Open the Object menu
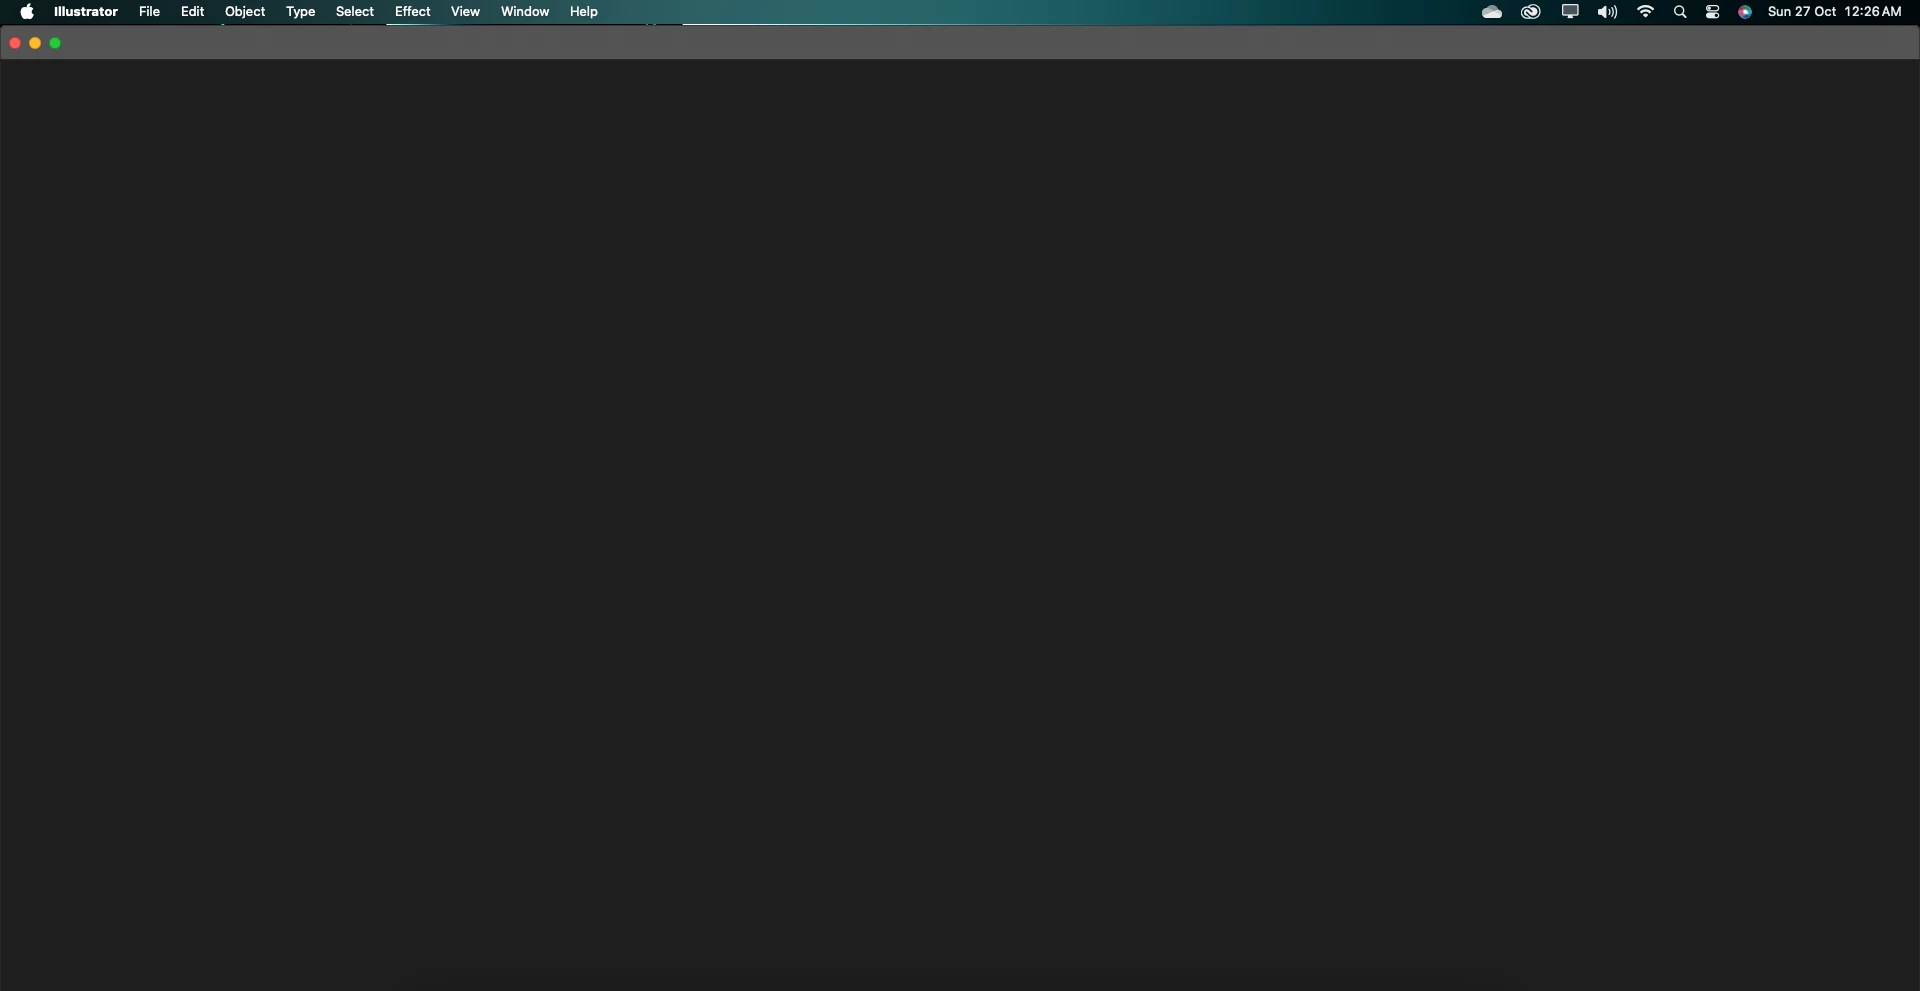Image resolution: width=1920 pixels, height=991 pixels. [245, 12]
